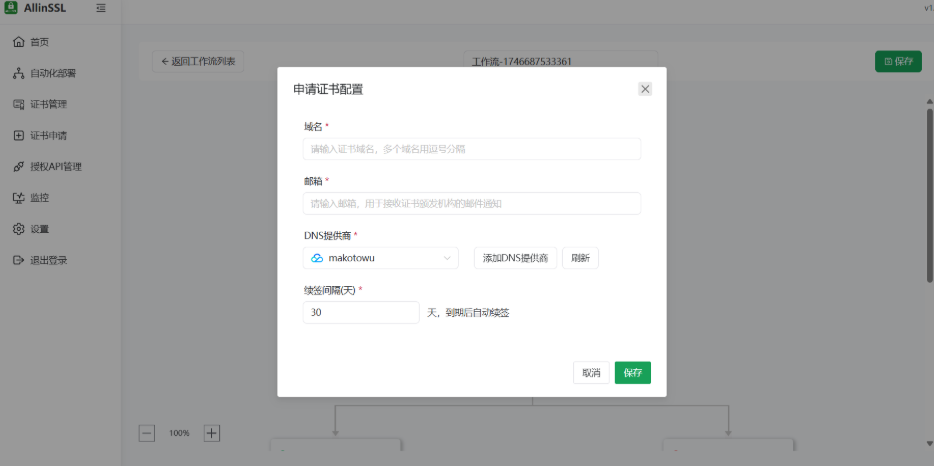Click the zoom in plus button

212,433
